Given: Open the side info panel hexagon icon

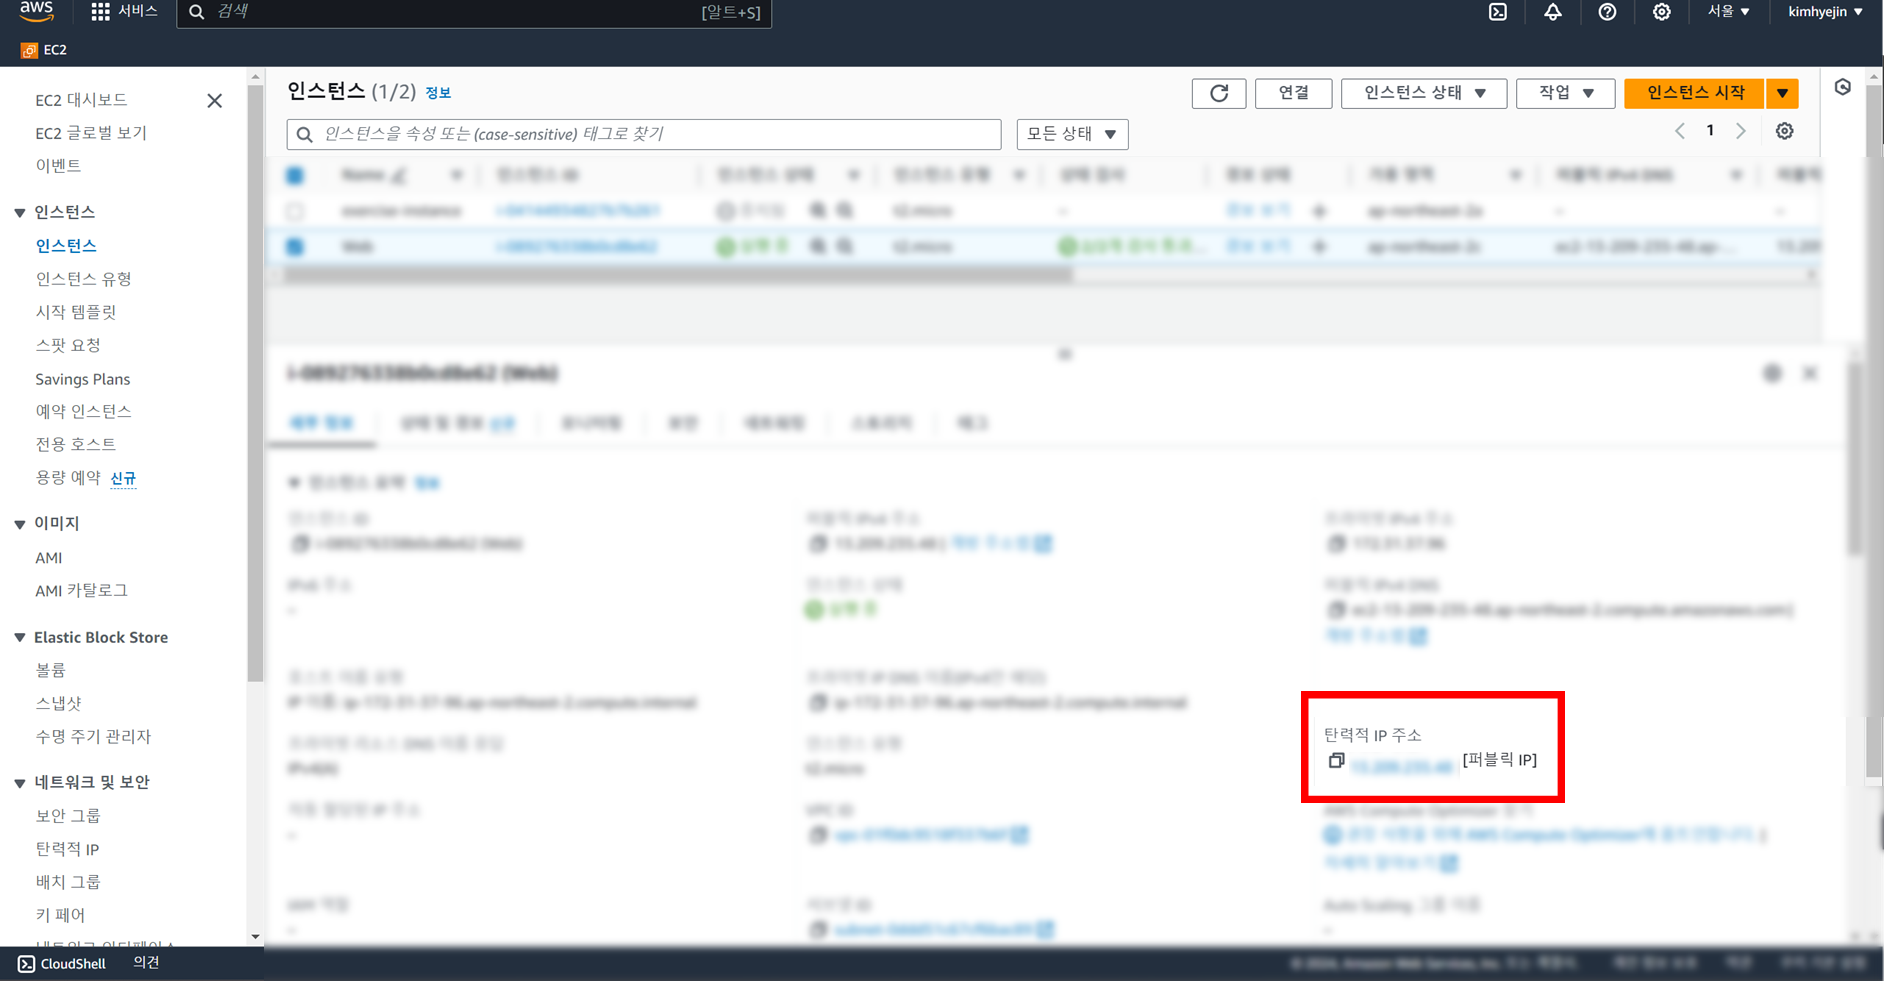Looking at the screenshot, I should [1843, 87].
